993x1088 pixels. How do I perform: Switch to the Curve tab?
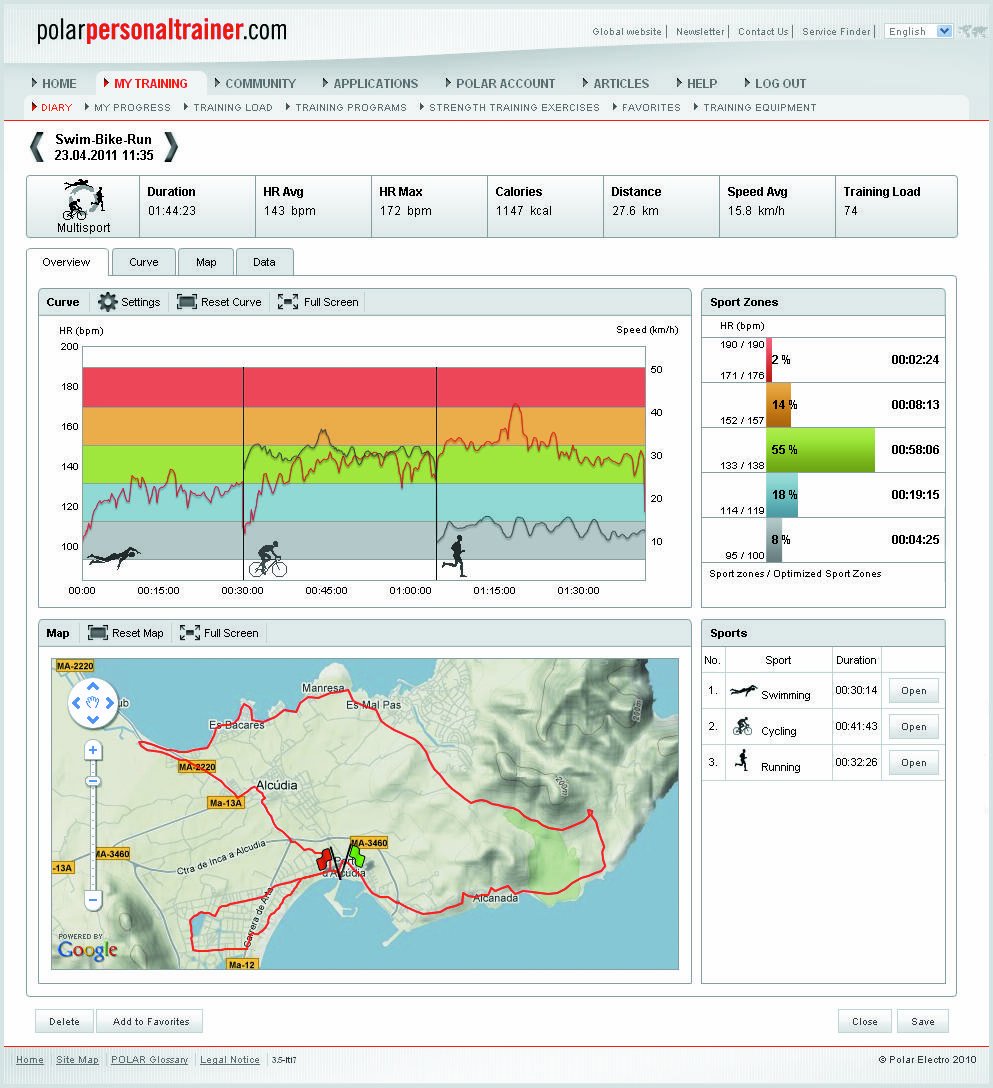click(x=143, y=262)
